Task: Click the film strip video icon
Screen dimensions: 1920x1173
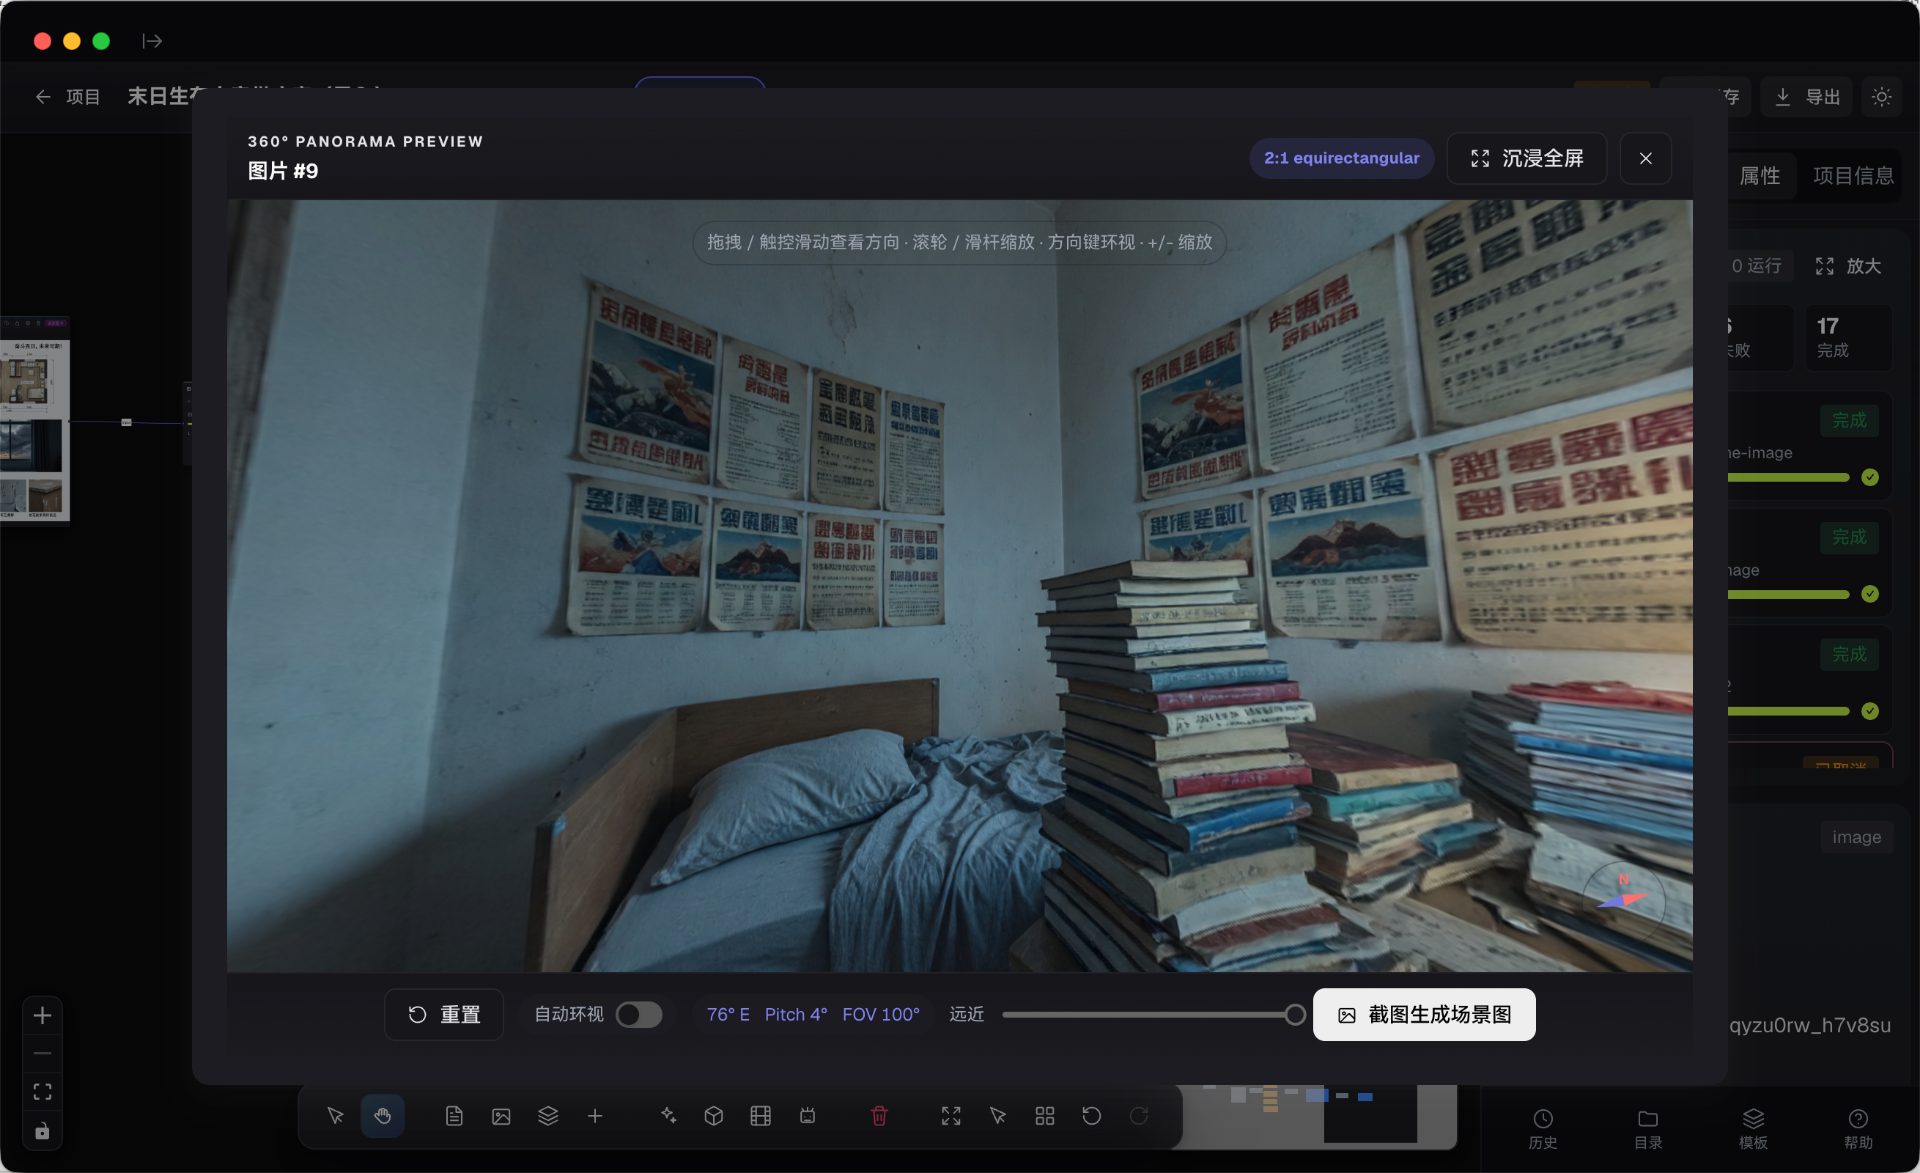Action: point(761,1116)
